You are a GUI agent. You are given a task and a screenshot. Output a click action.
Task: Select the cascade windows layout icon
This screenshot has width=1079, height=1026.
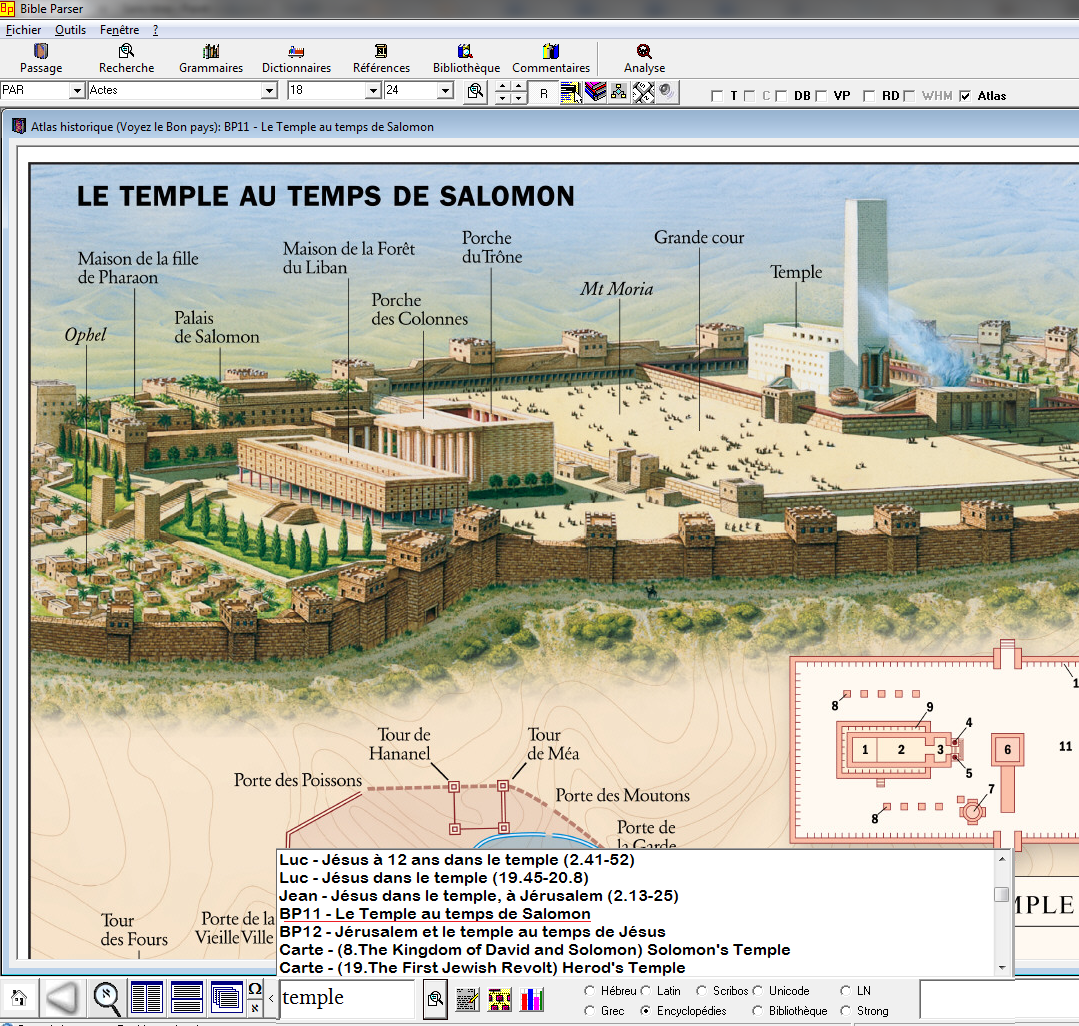coord(226,998)
